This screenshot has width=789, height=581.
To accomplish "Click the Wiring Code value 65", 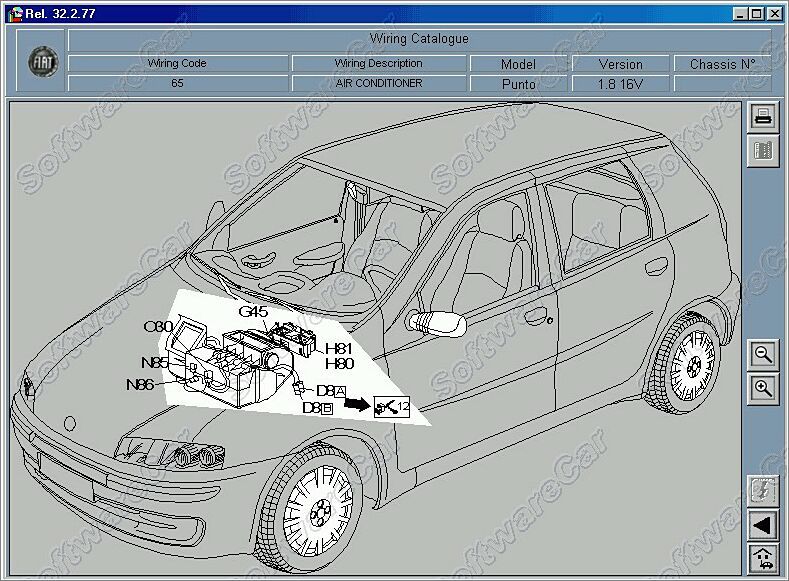I will click(x=177, y=84).
